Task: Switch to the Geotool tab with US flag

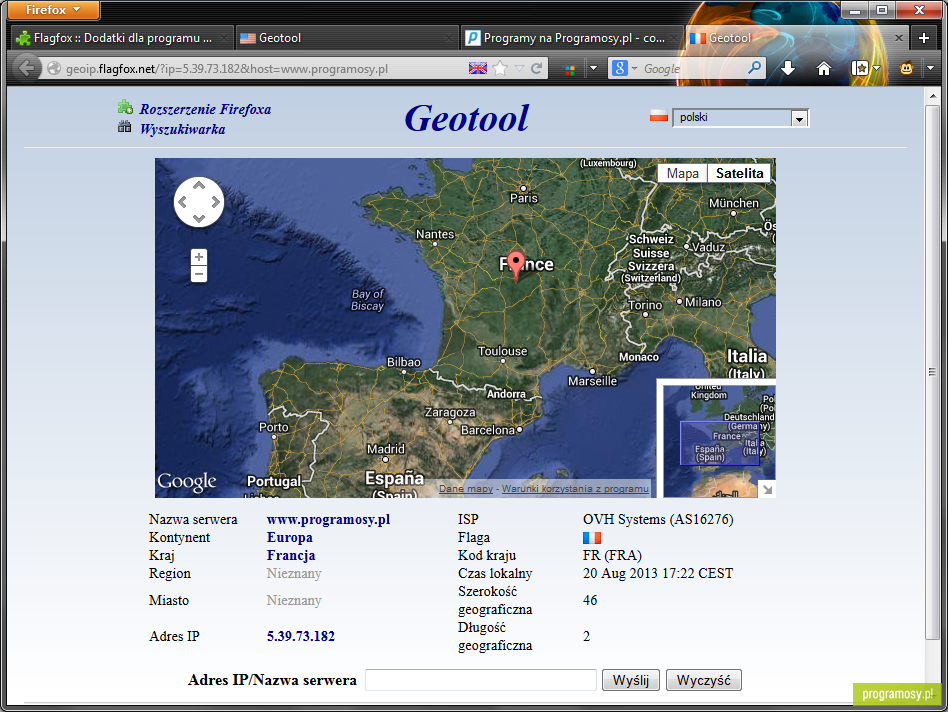Action: click(x=346, y=38)
